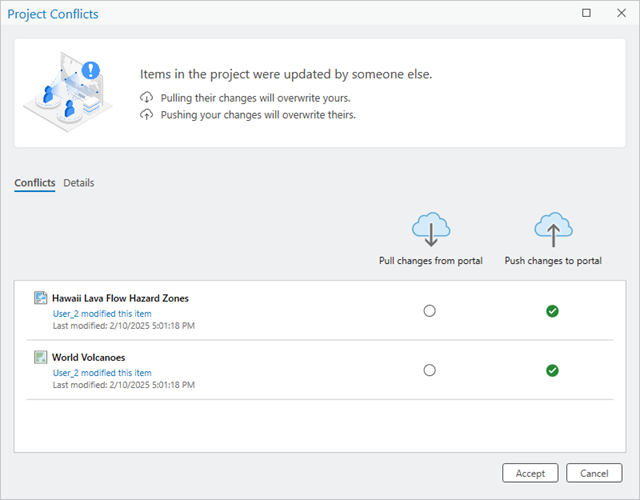Choose pull from portal for World Volcanoes
This screenshot has width=640, height=500.
click(430, 370)
